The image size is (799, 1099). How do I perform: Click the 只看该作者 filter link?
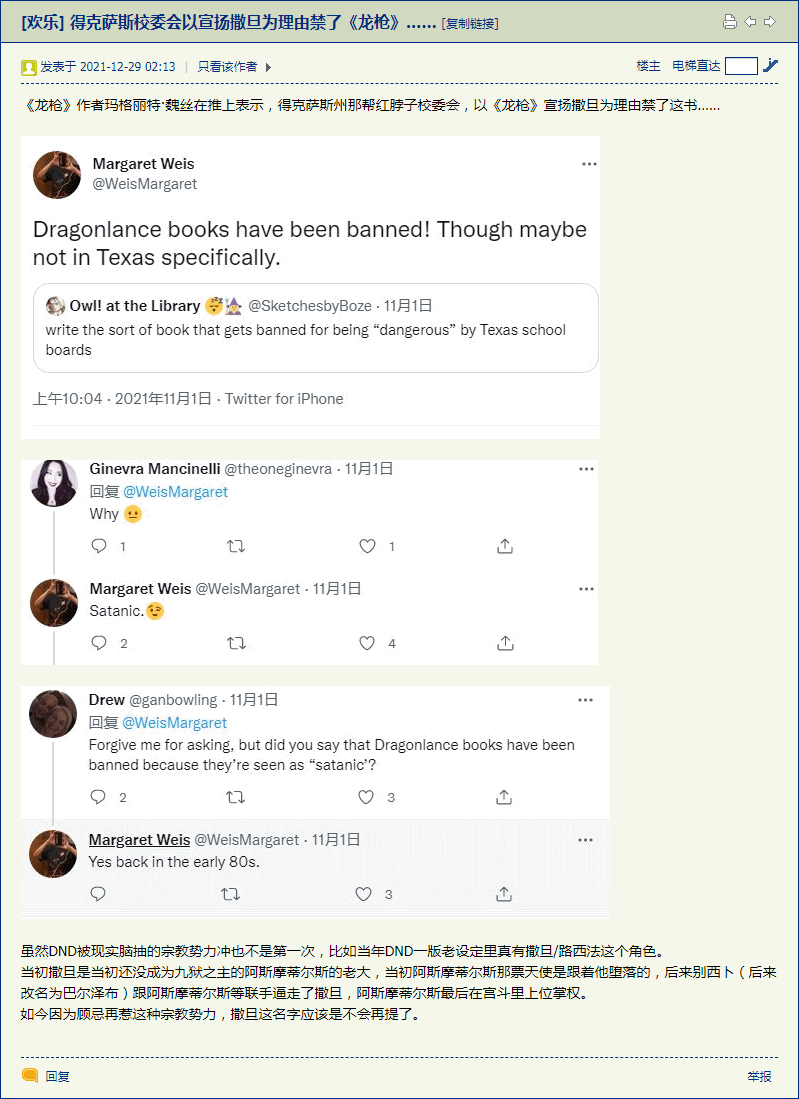(x=227, y=67)
